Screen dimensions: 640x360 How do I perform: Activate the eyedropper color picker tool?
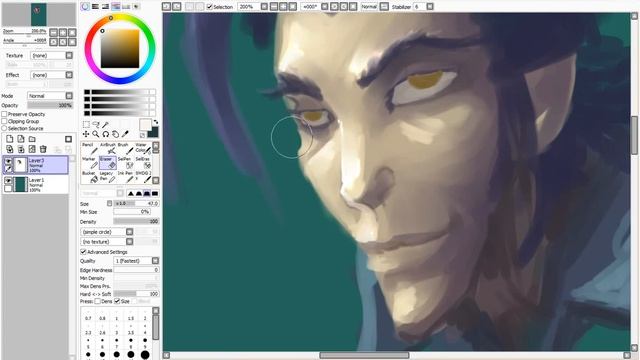pos(125,134)
